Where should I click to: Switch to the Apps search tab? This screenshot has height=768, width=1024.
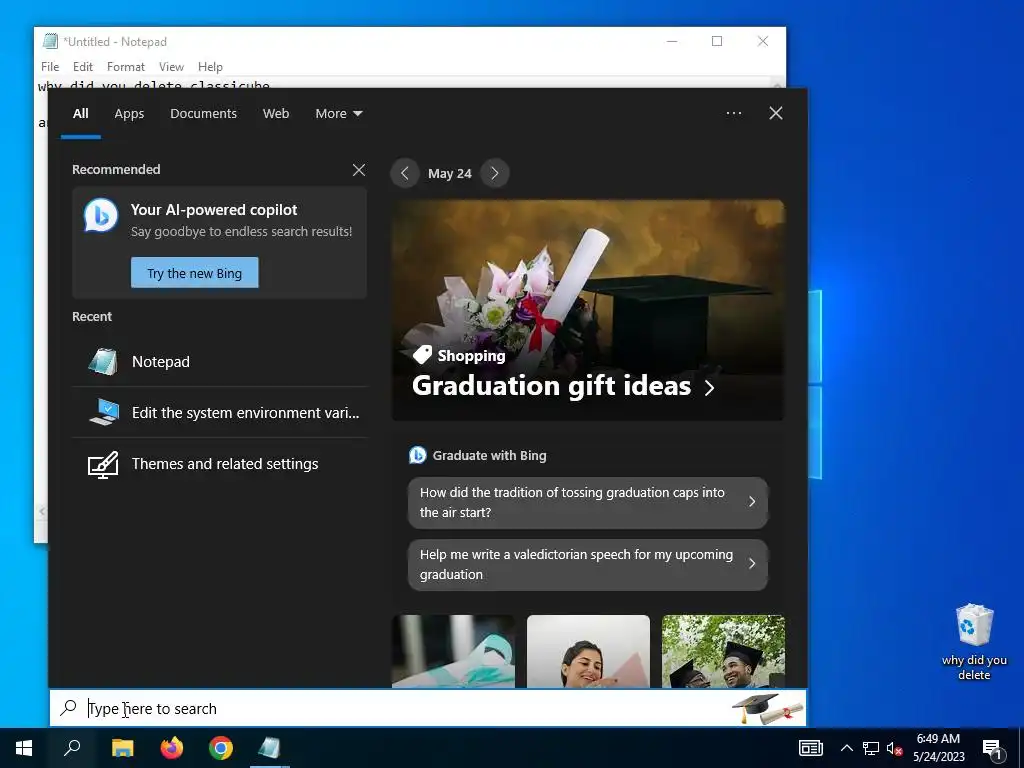tap(129, 114)
